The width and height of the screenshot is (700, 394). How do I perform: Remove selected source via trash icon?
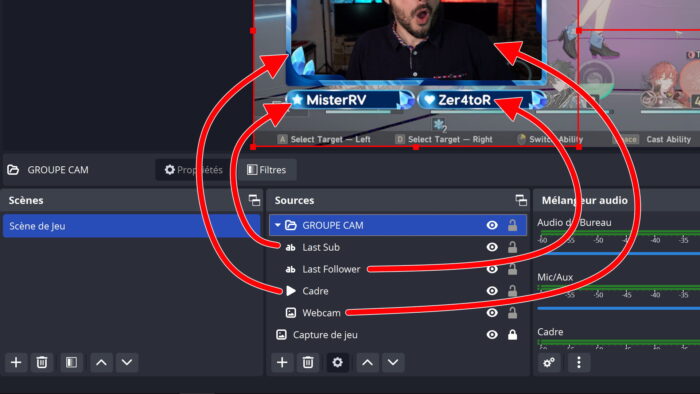tap(308, 362)
